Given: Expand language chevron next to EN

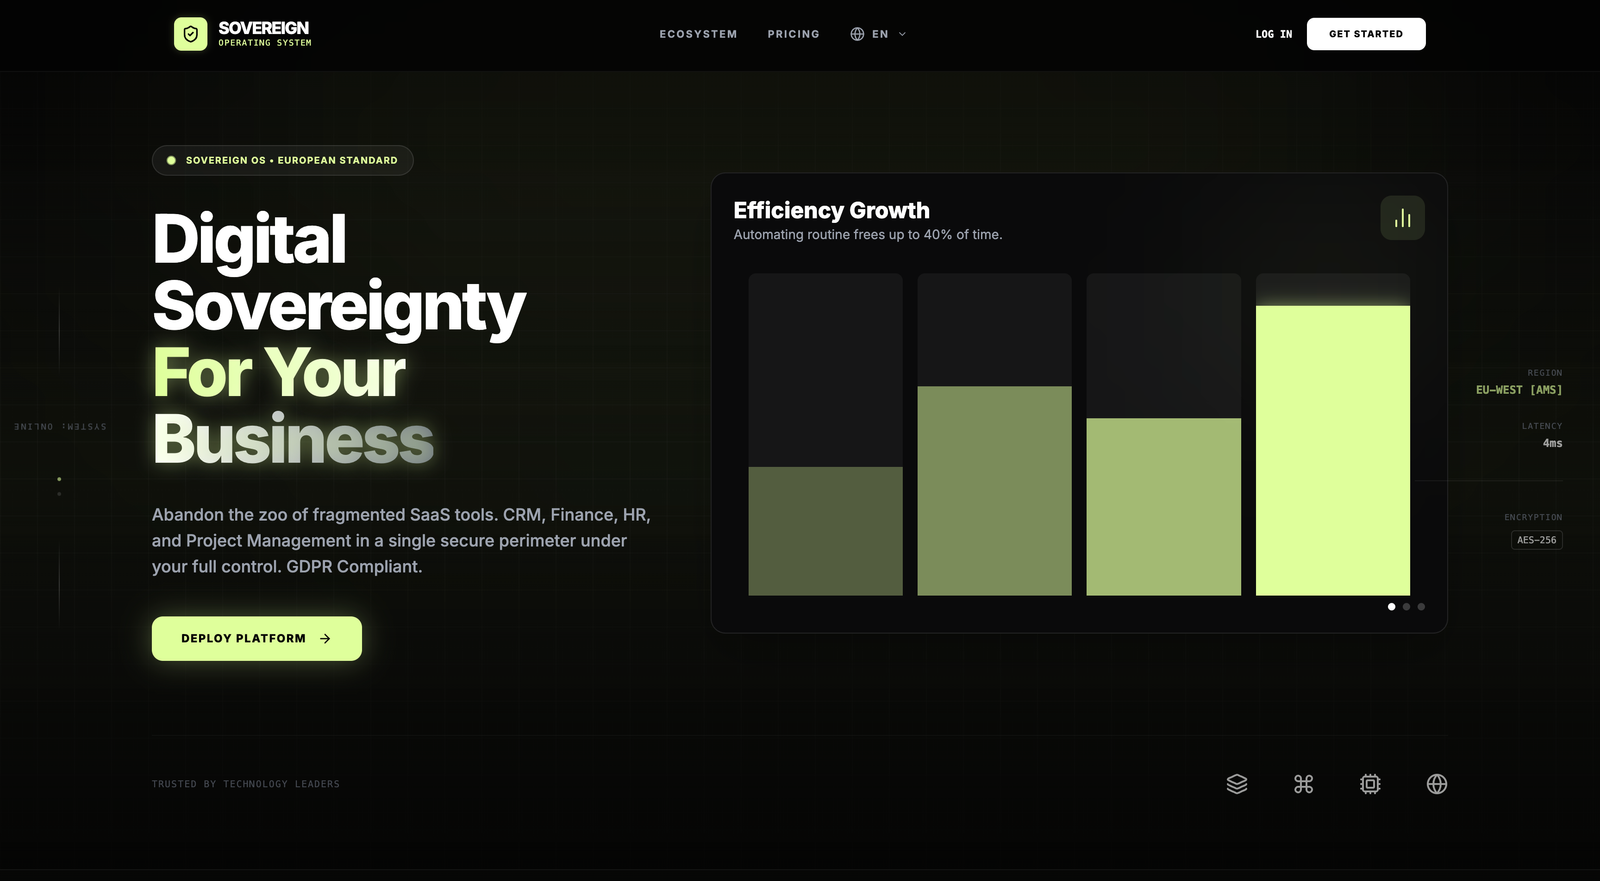Looking at the screenshot, I should (902, 34).
